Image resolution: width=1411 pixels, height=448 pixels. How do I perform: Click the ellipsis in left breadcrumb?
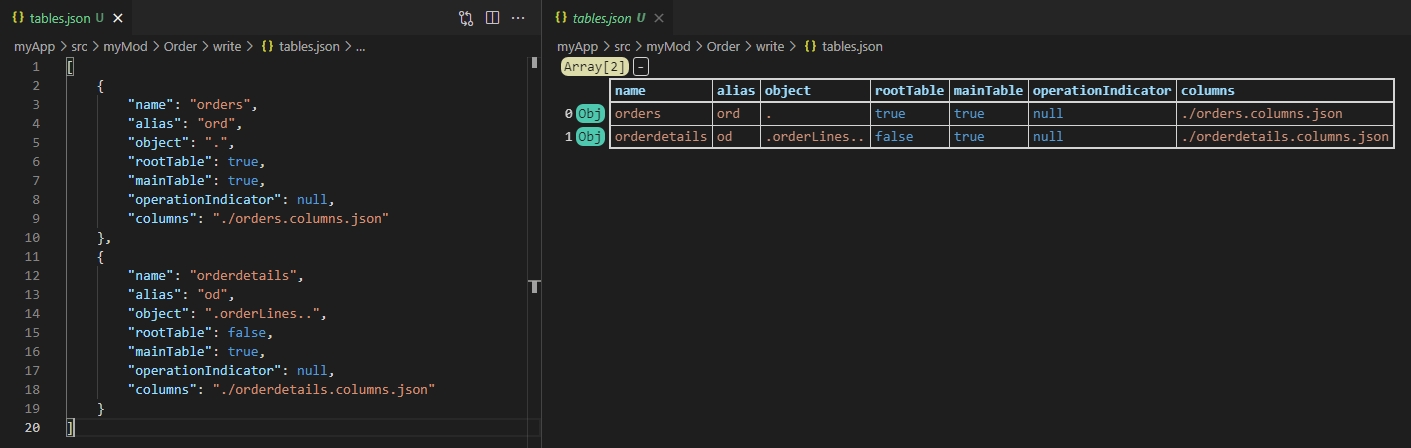pos(361,46)
